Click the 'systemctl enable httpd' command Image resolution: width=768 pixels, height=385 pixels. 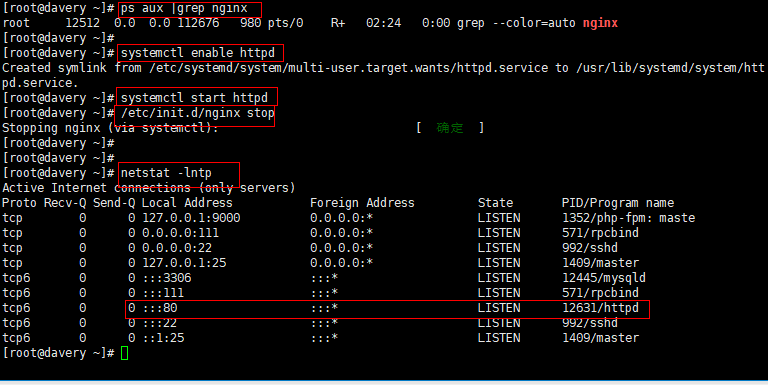[x=198, y=53]
